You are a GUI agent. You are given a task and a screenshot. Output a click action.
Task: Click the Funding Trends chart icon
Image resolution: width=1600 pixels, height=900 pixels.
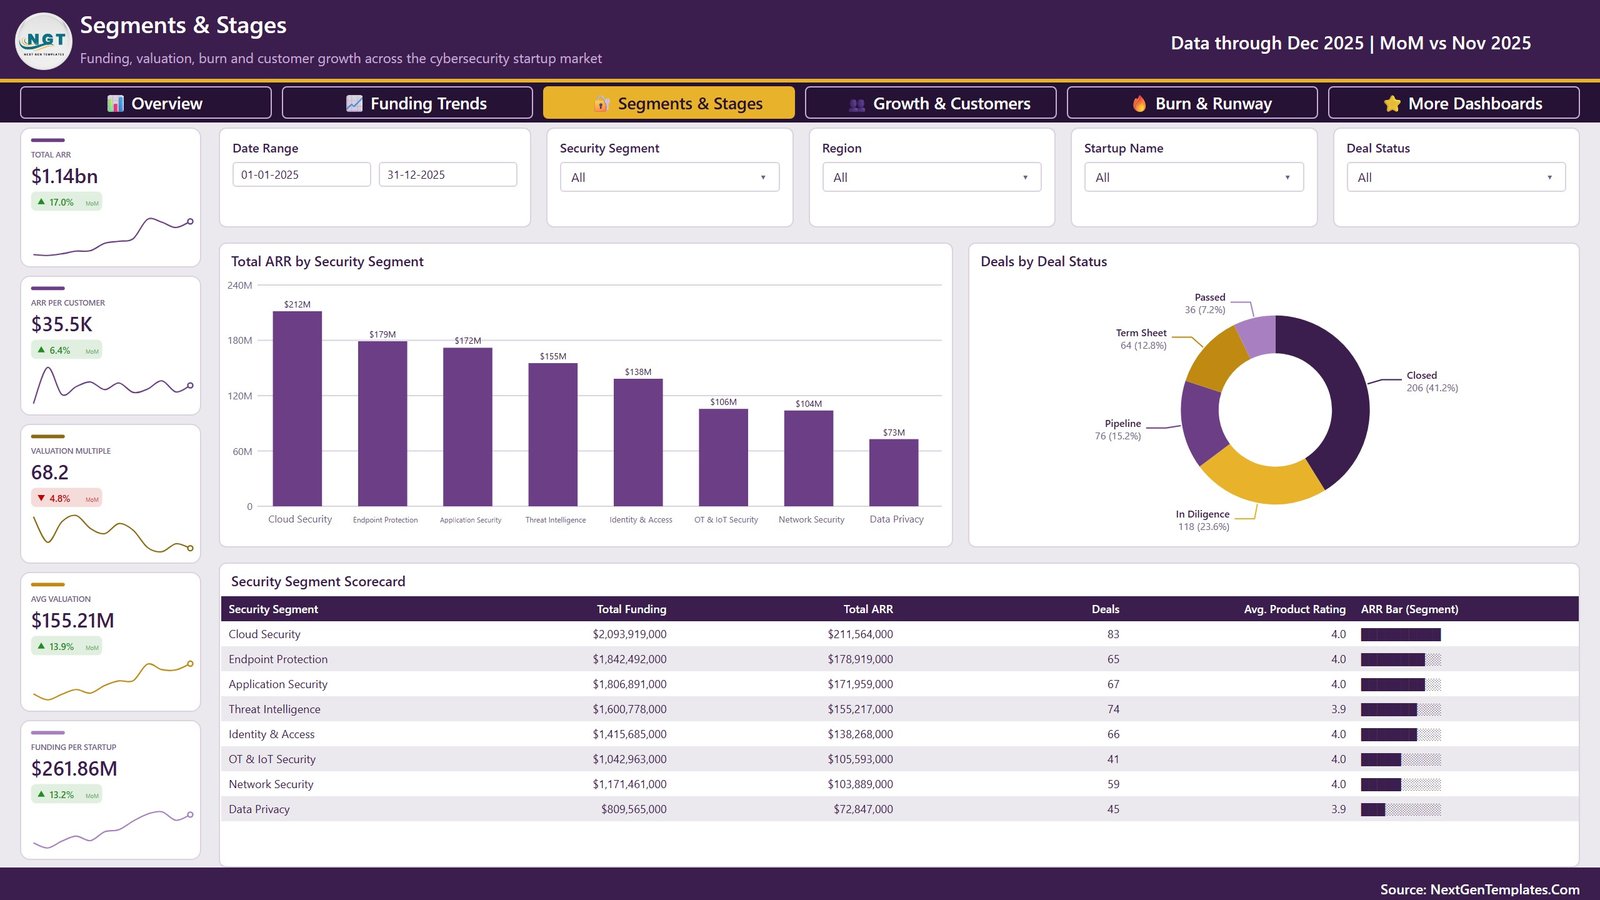click(x=354, y=103)
